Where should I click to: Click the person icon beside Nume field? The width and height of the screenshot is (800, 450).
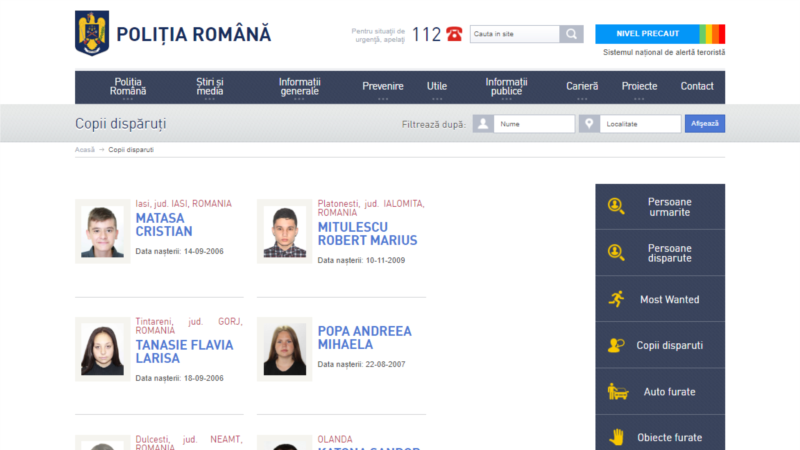coord(483,123)
